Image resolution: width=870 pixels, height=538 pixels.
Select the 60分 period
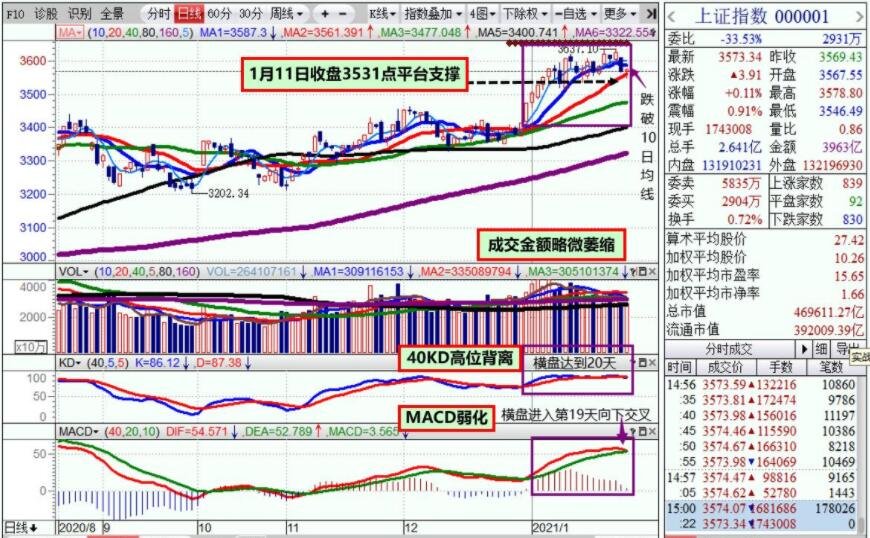[x=220, y=13]
